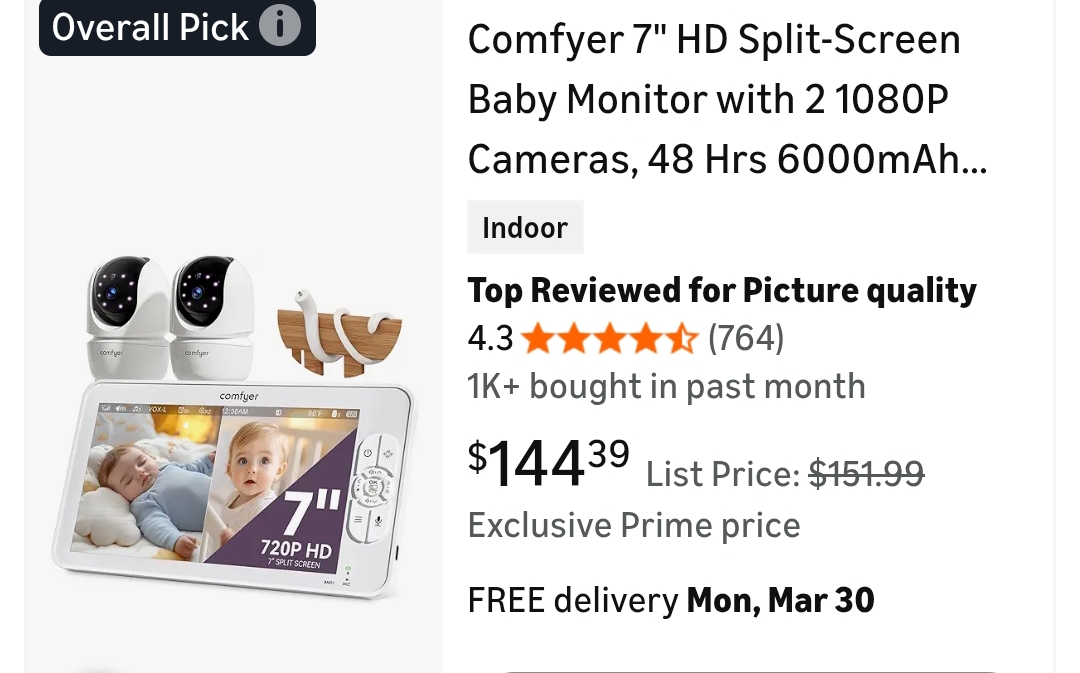Click the 4.3 rating number

click(x=490, y=338)
